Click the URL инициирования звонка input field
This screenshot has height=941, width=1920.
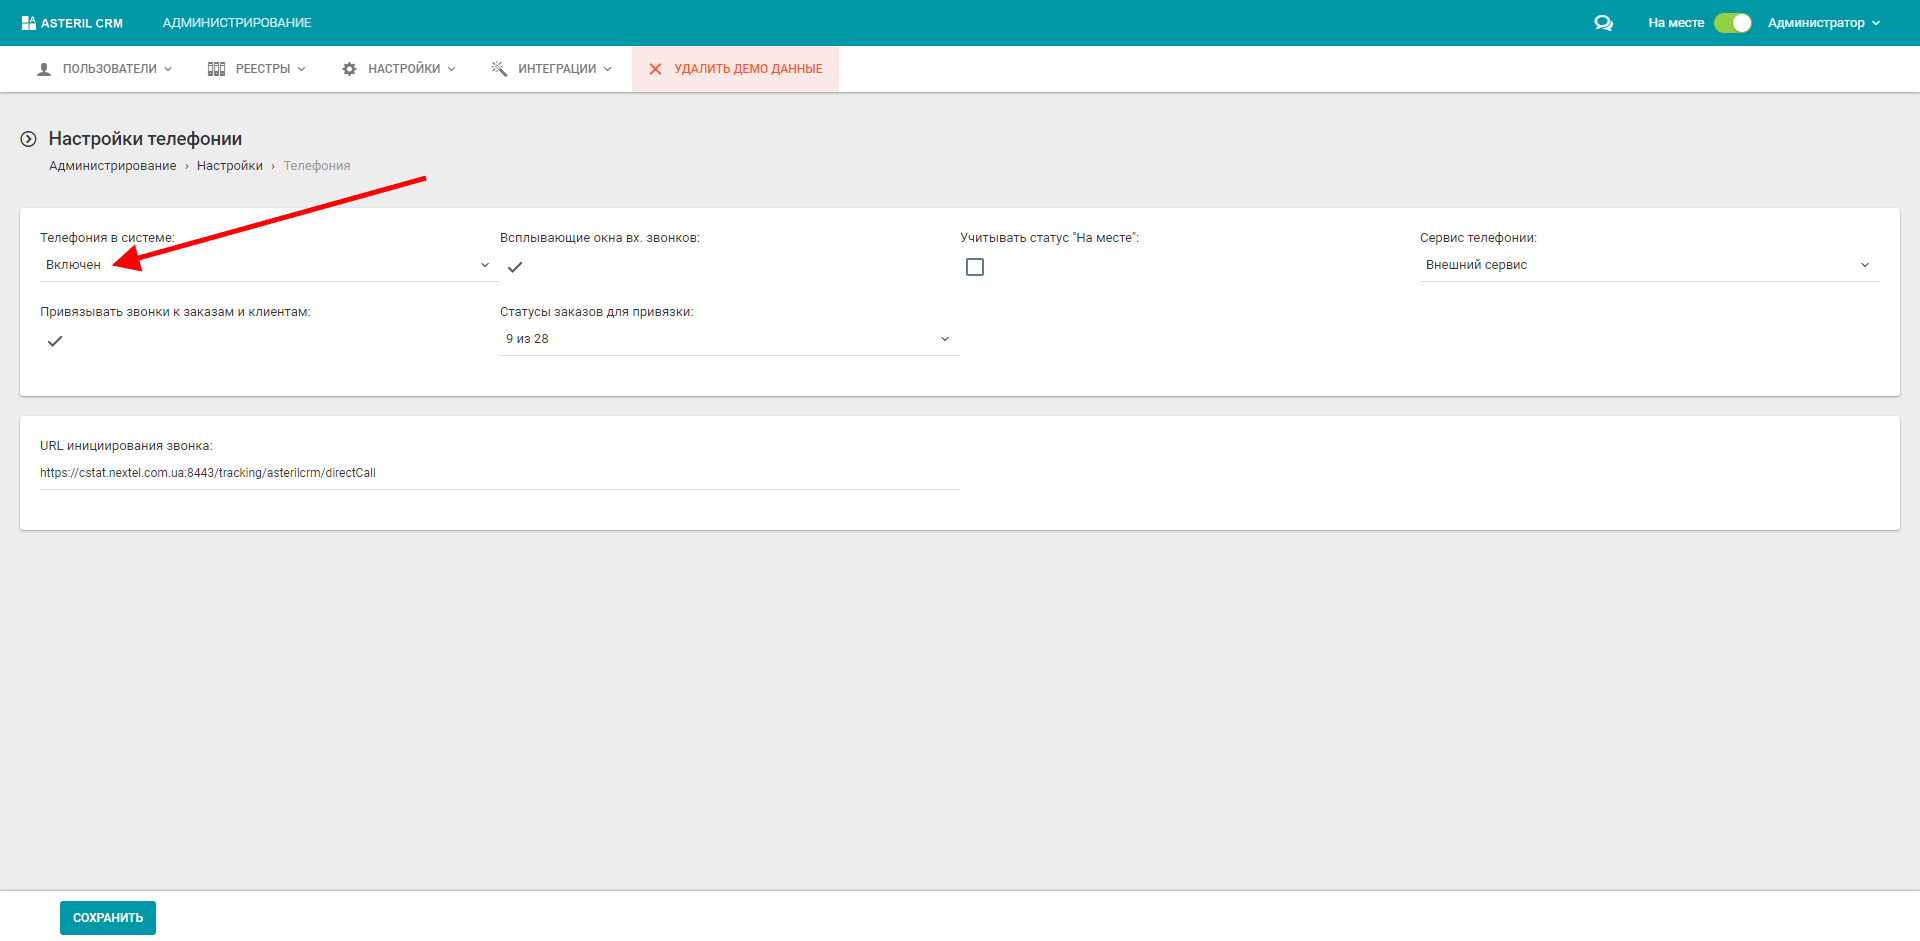[498, 473]
